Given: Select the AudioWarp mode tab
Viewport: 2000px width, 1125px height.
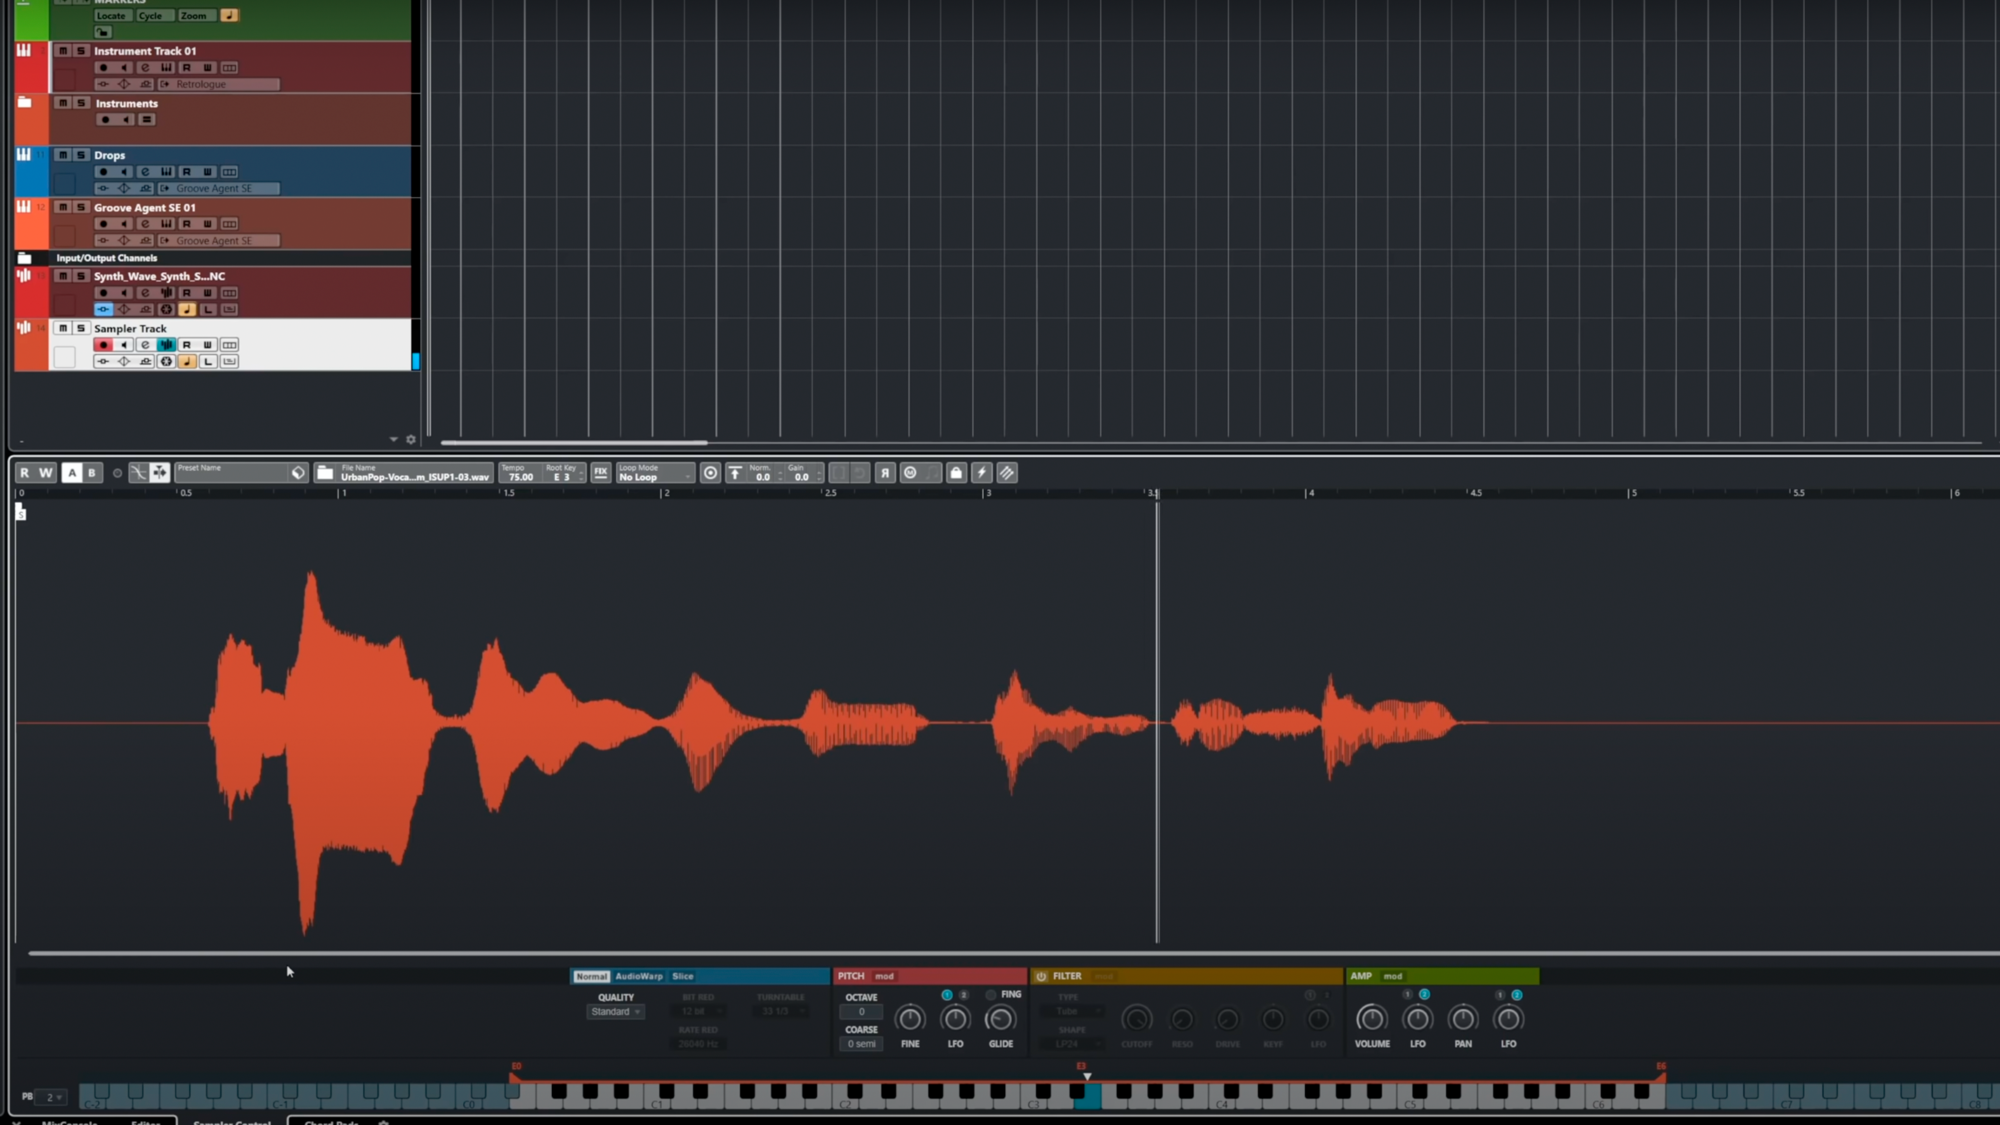Looking at the screenshot, I should pyautogui.click(x=639, y=976).
